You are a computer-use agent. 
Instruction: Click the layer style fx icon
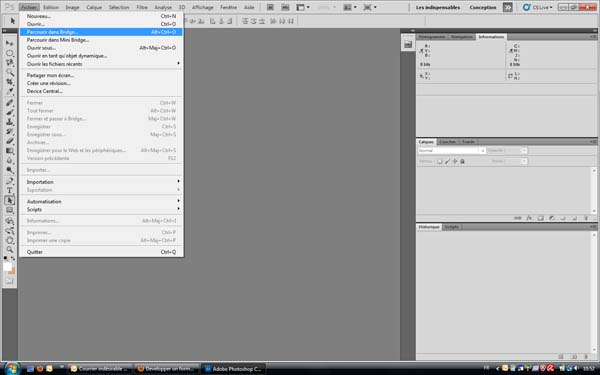point(529,218)
